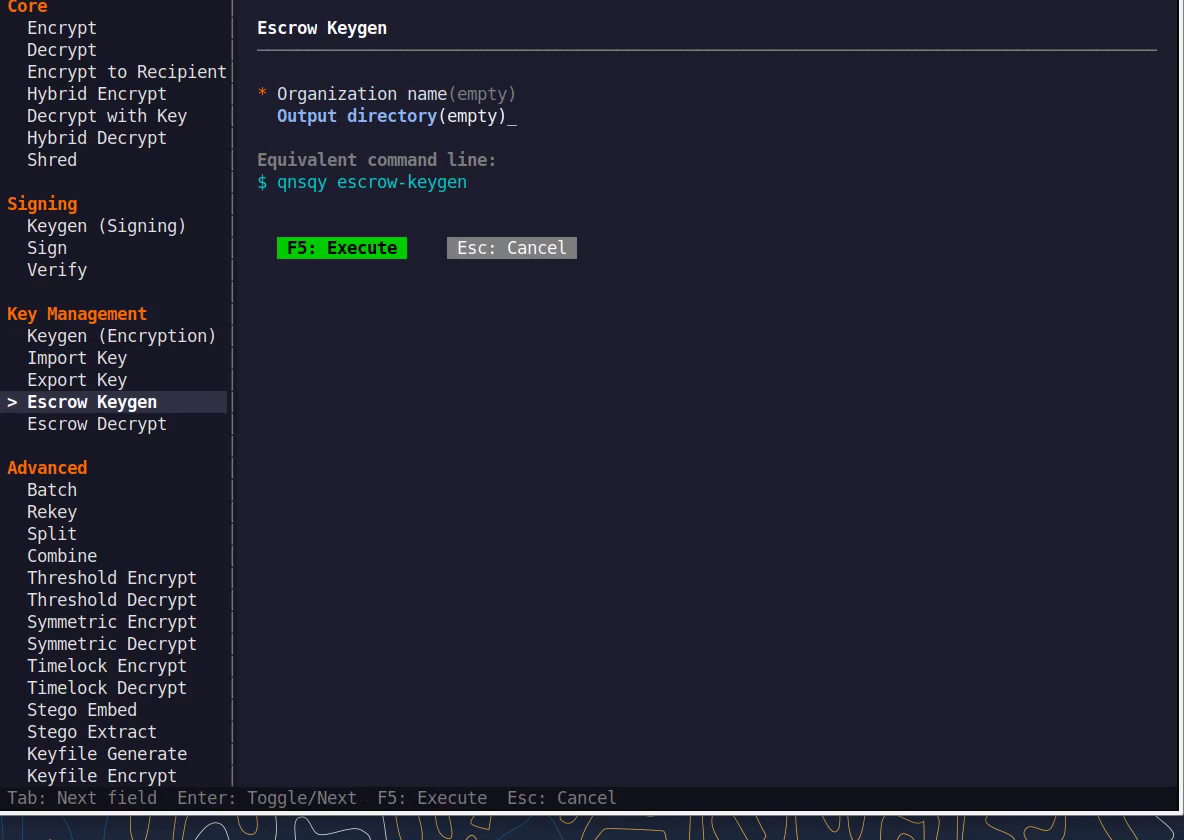
Task: Click the Key Management section header
Action: 77,313
